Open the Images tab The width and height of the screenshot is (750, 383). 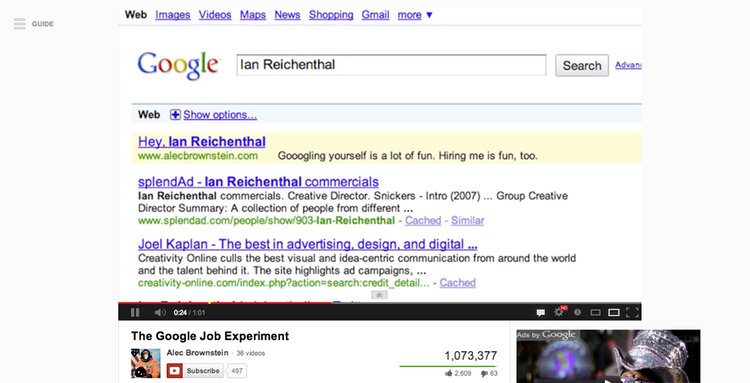pyautogui.click(x=173, y=15)
